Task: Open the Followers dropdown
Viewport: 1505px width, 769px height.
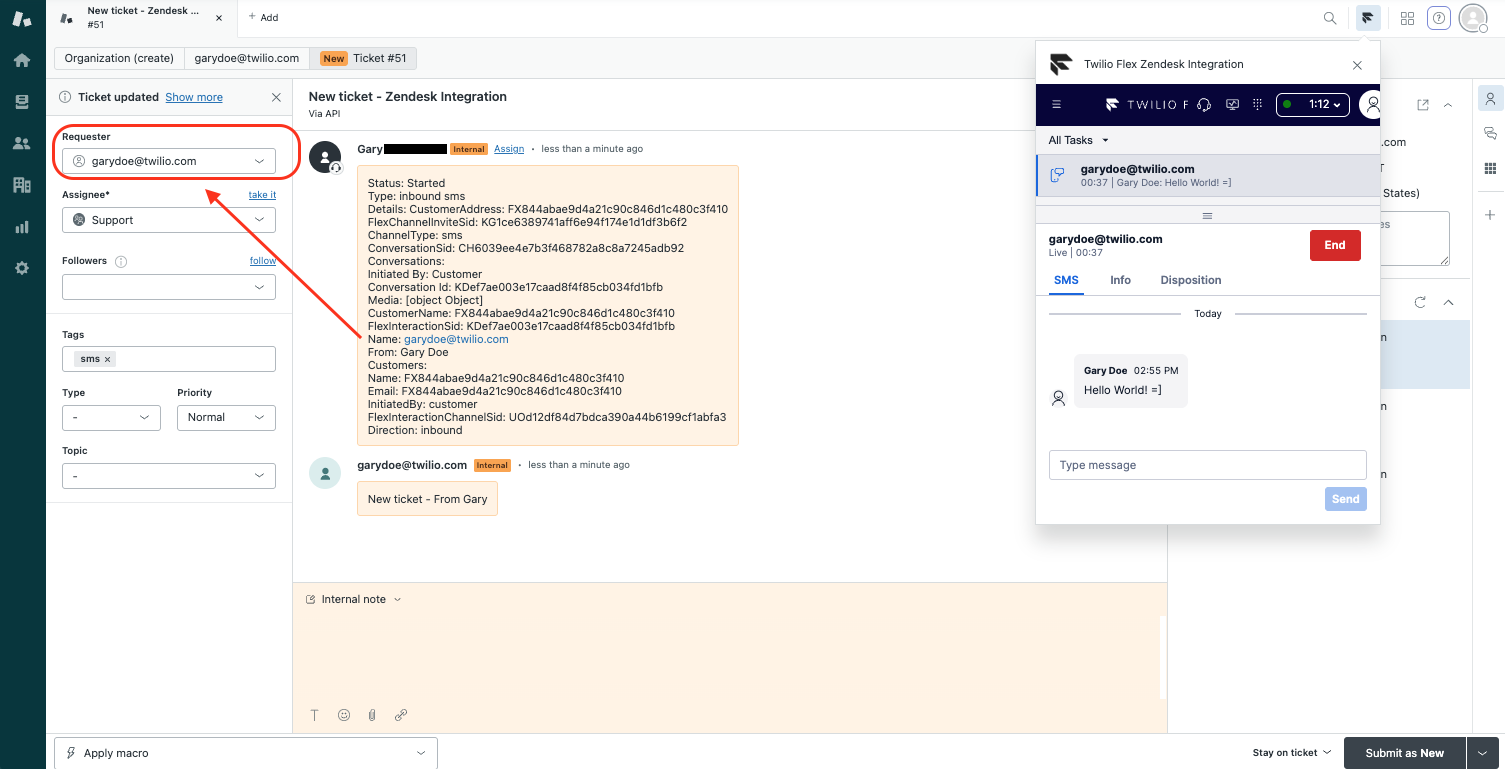Action: click(169, 287)
